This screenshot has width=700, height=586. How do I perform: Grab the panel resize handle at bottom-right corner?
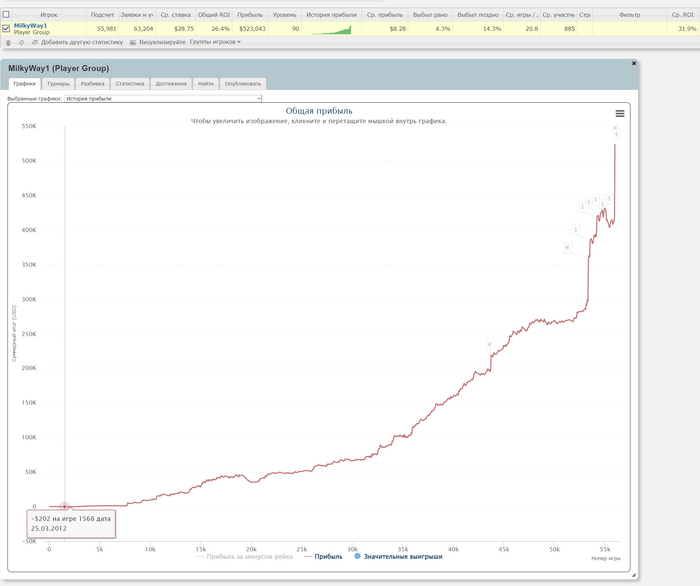click(633, 575)
